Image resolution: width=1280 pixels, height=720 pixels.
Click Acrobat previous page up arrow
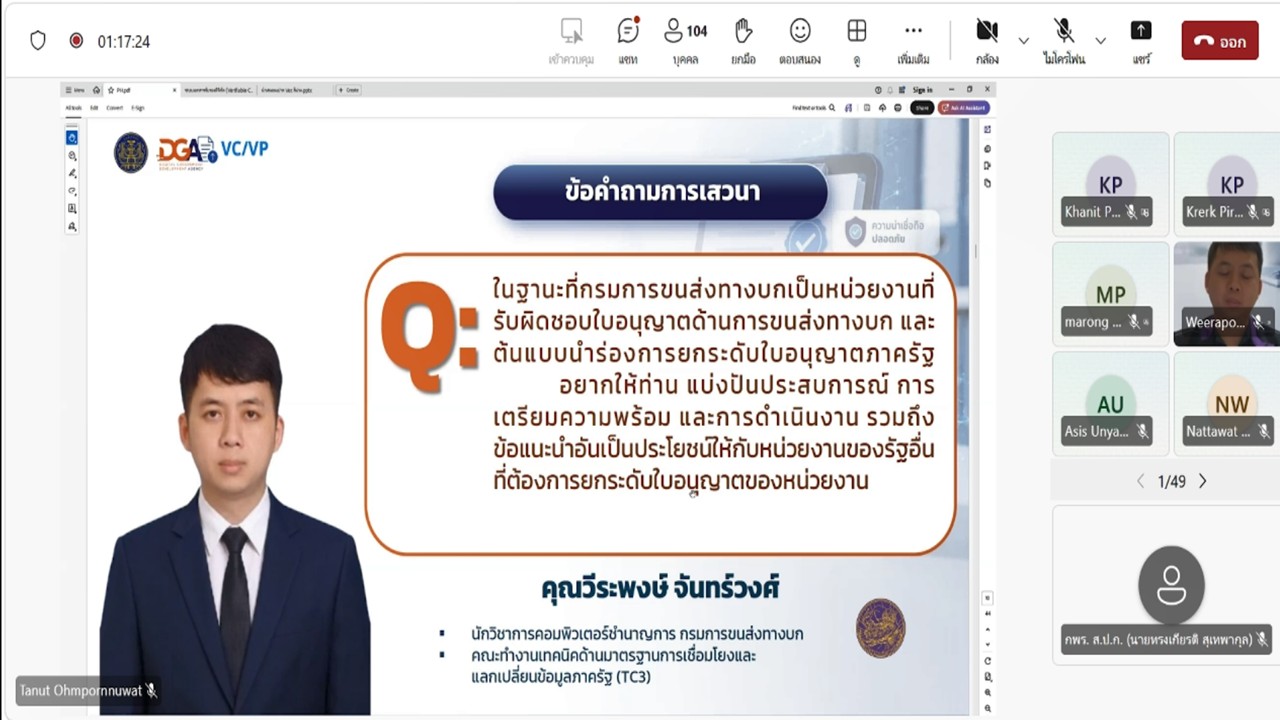[988, 630]
